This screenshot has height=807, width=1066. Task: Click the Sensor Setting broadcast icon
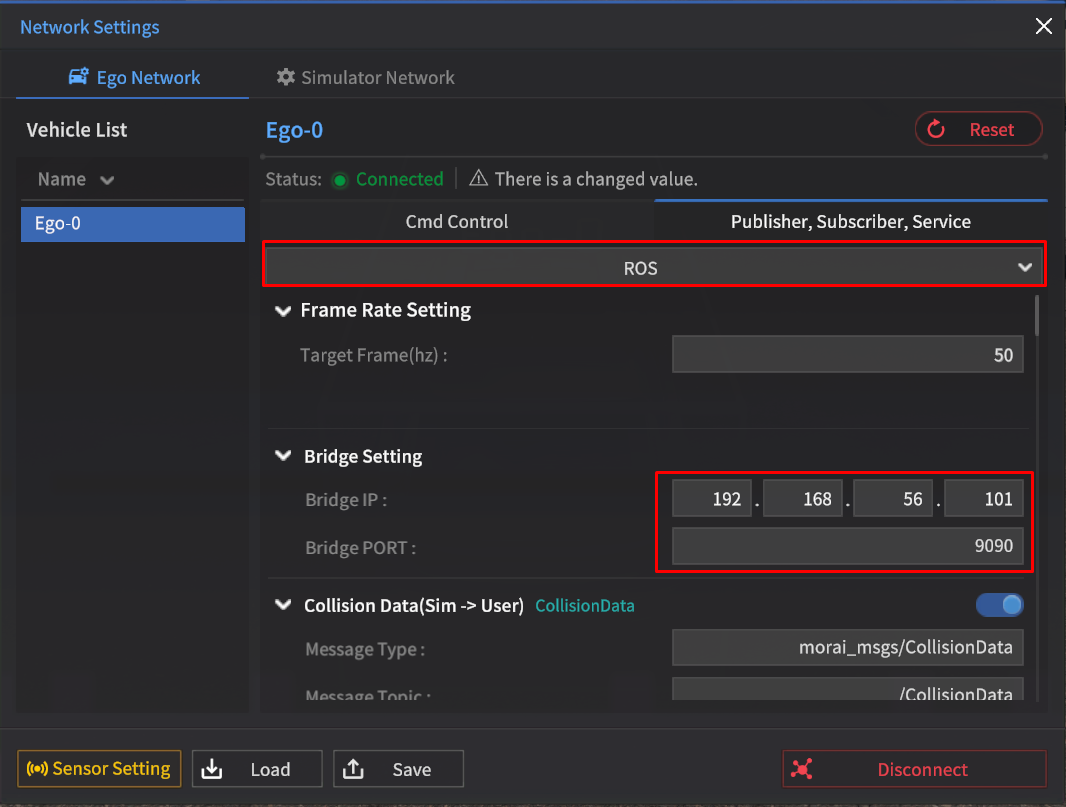[x=38, y=769]
